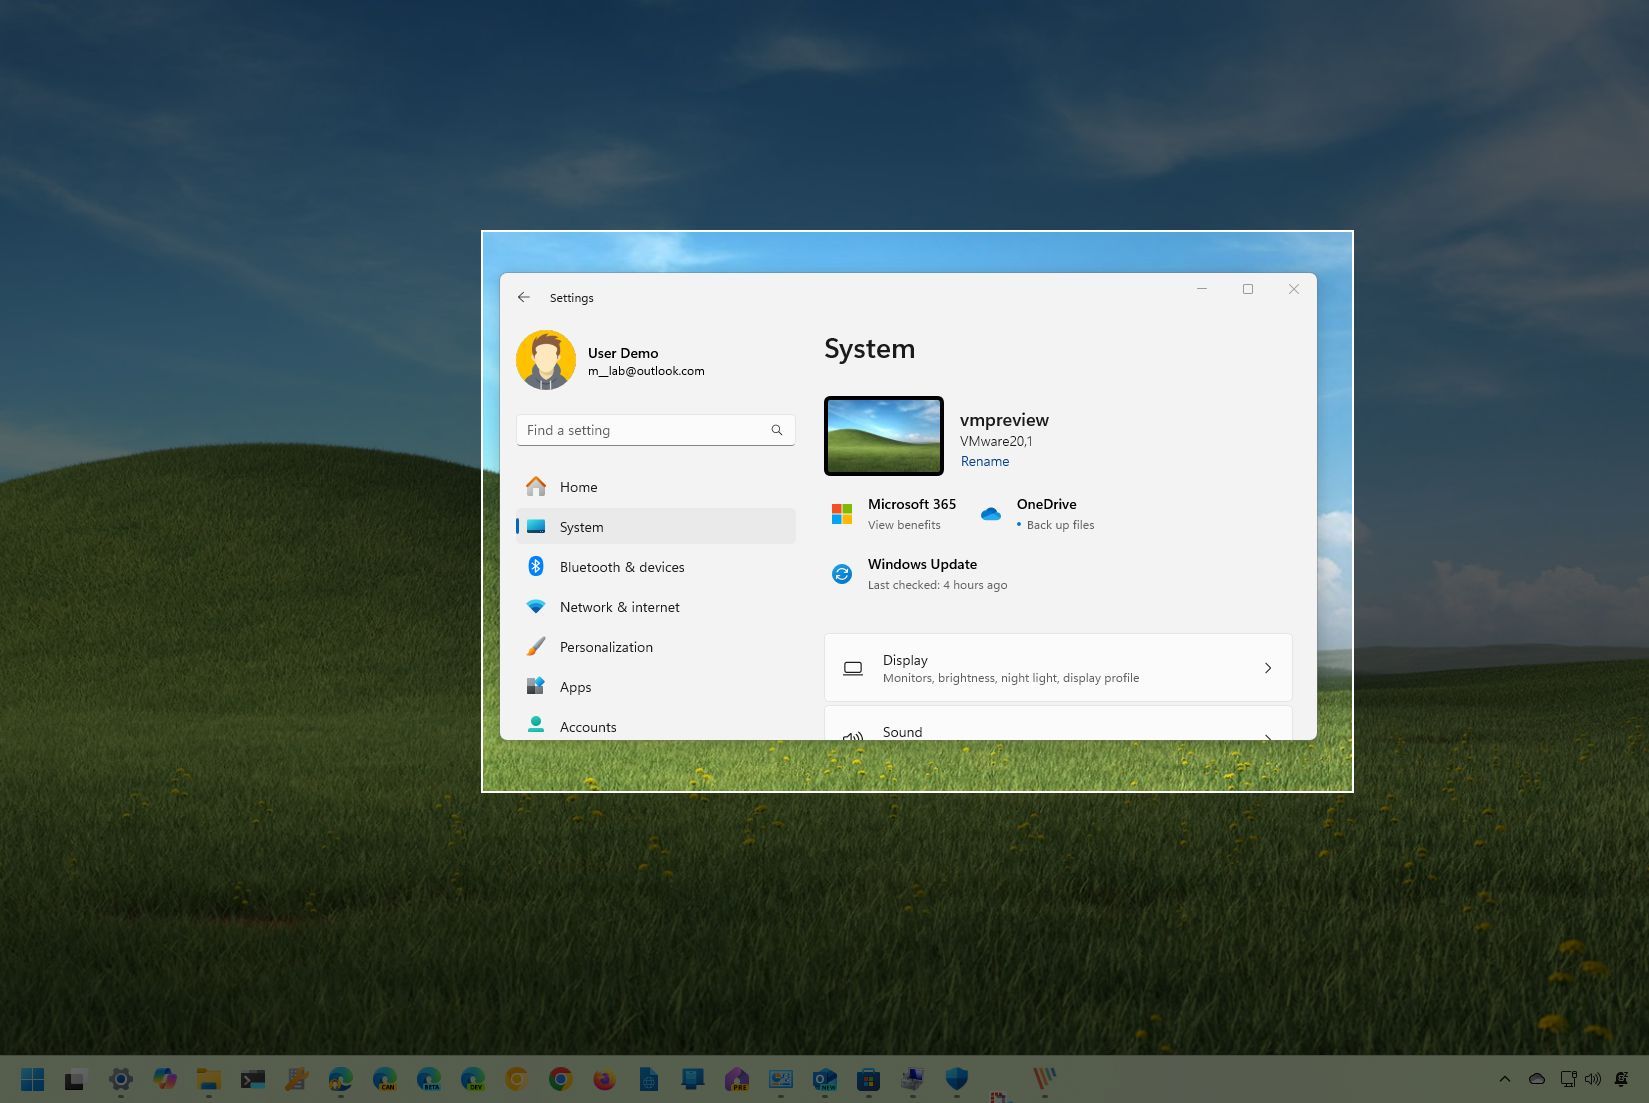
Task: Go back using the Settings back arrow
Action: point(523,297)
